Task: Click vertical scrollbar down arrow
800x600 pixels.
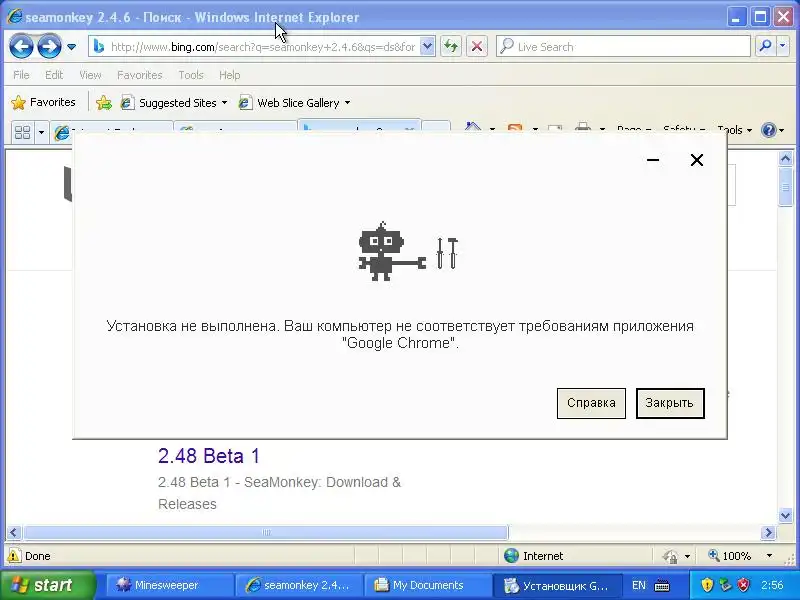Action: pos(785,515)
